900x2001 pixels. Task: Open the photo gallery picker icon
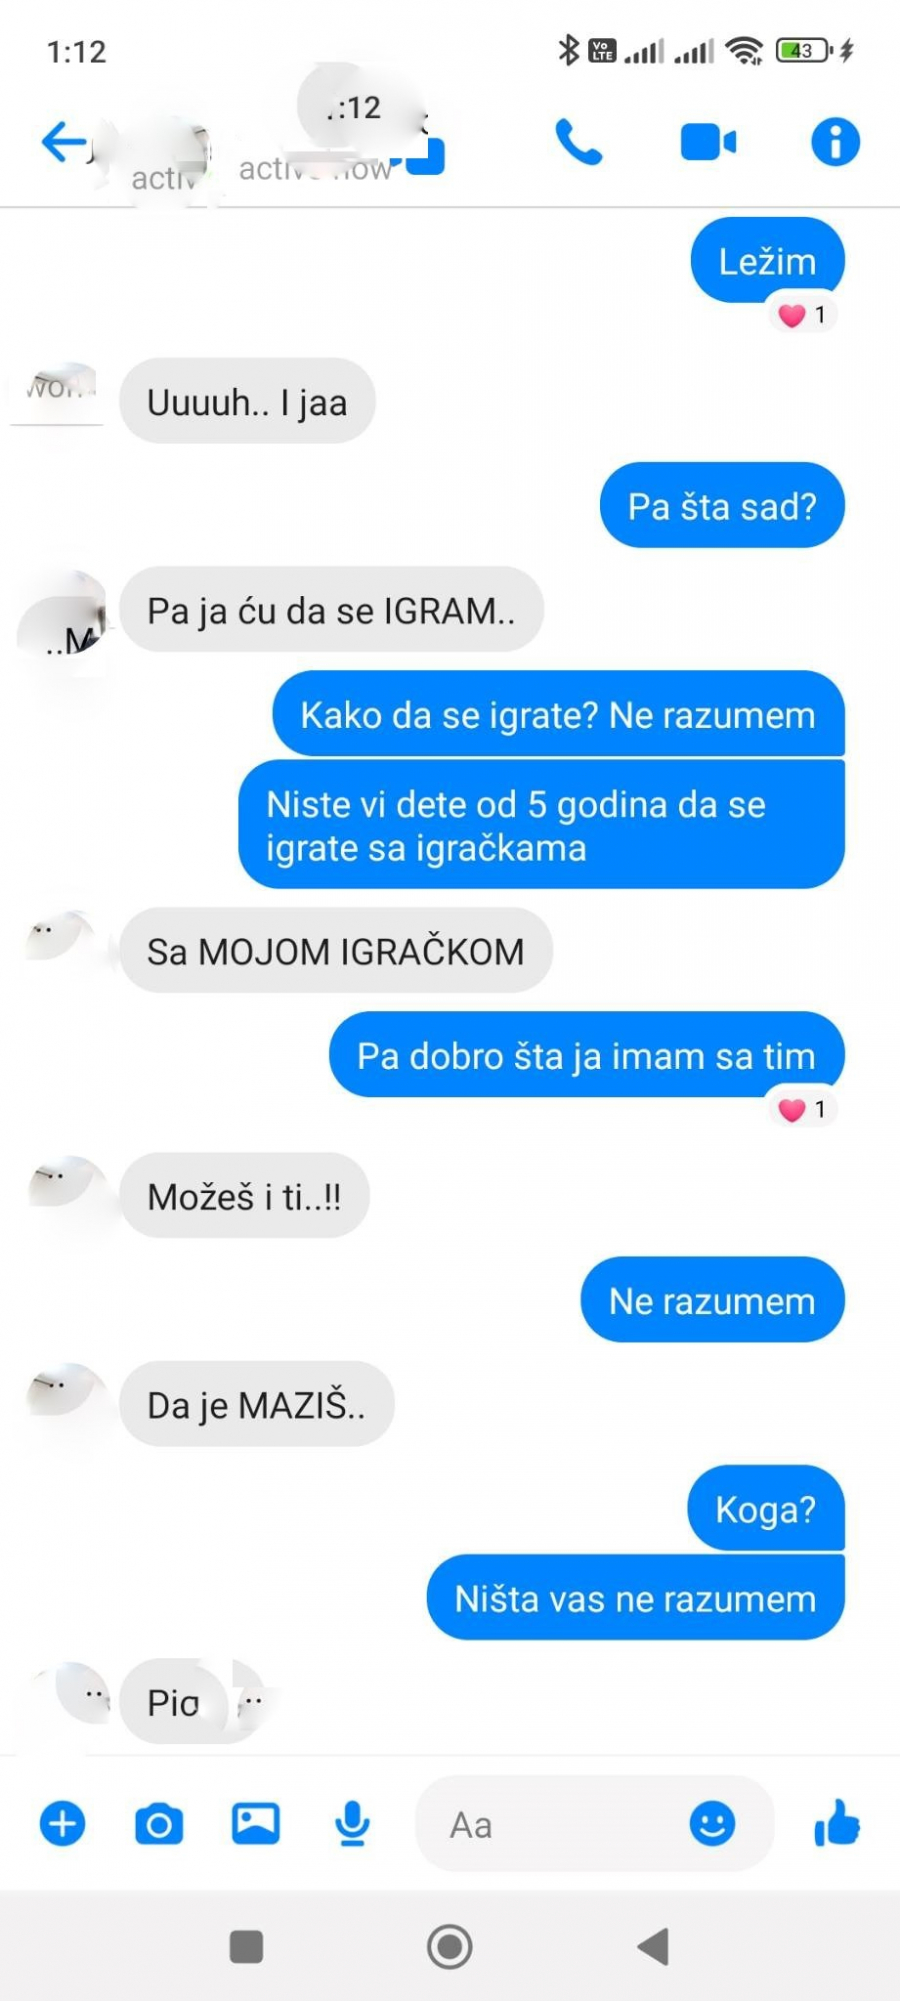(256, 1823)
